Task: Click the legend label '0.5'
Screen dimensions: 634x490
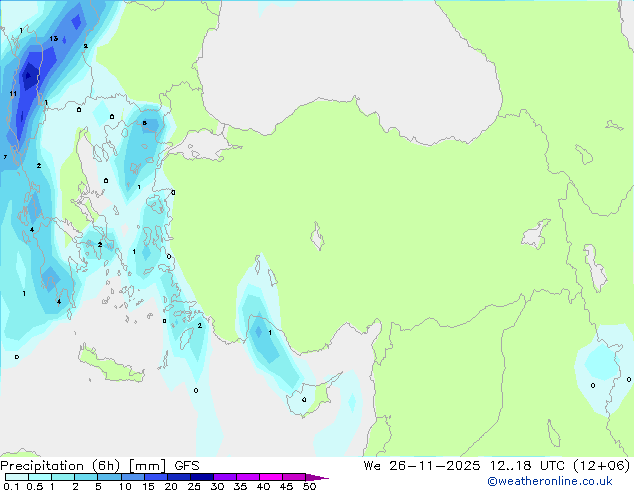Action: click(x=35, y=486)
